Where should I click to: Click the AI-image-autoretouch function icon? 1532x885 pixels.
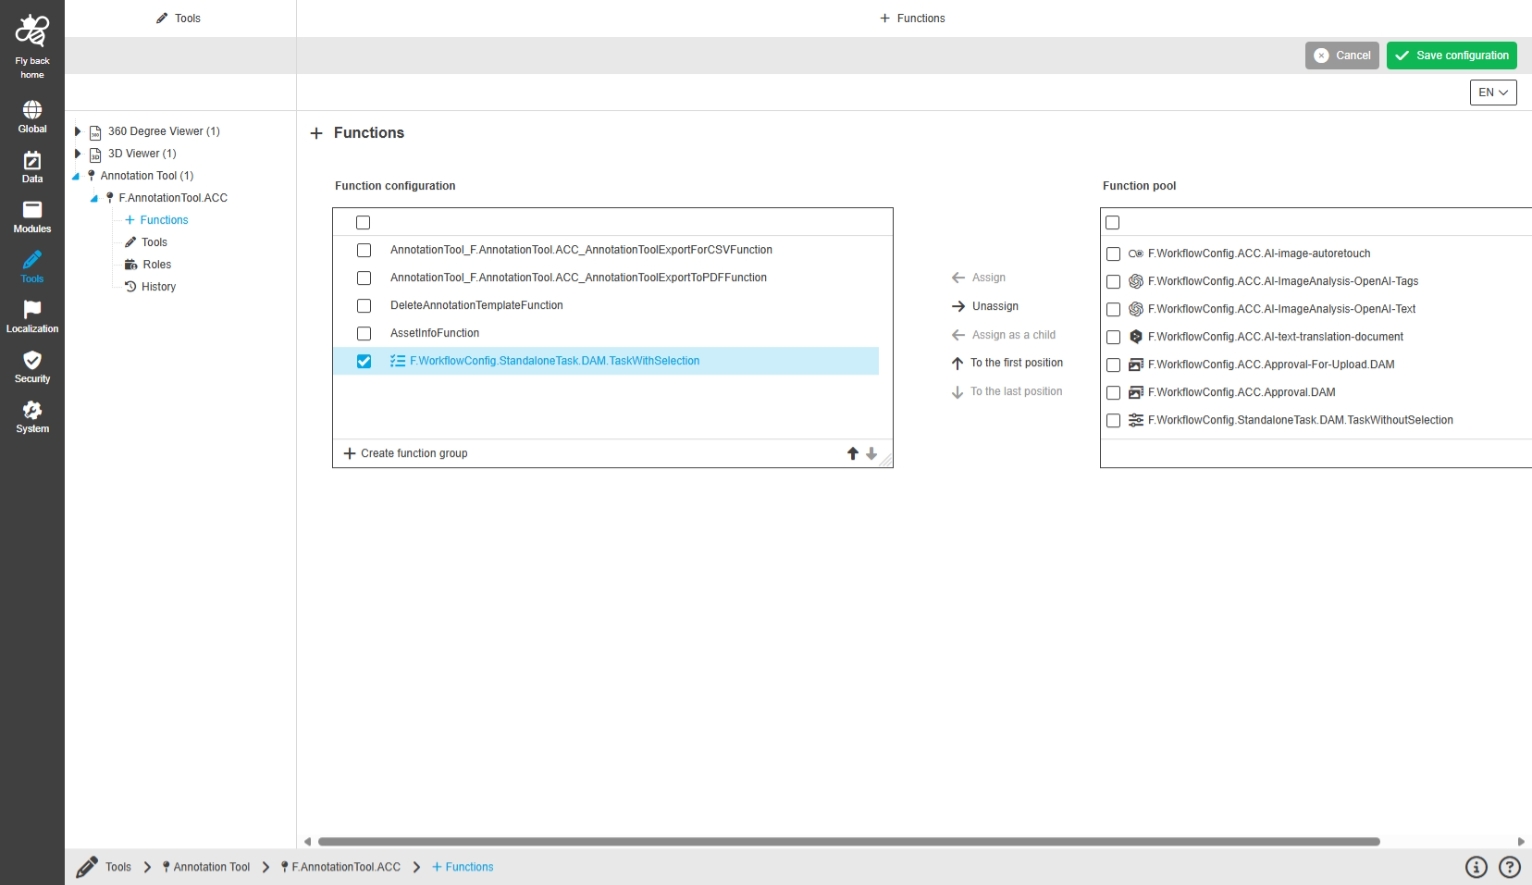pyautogui.click(x=1136, y=254)
